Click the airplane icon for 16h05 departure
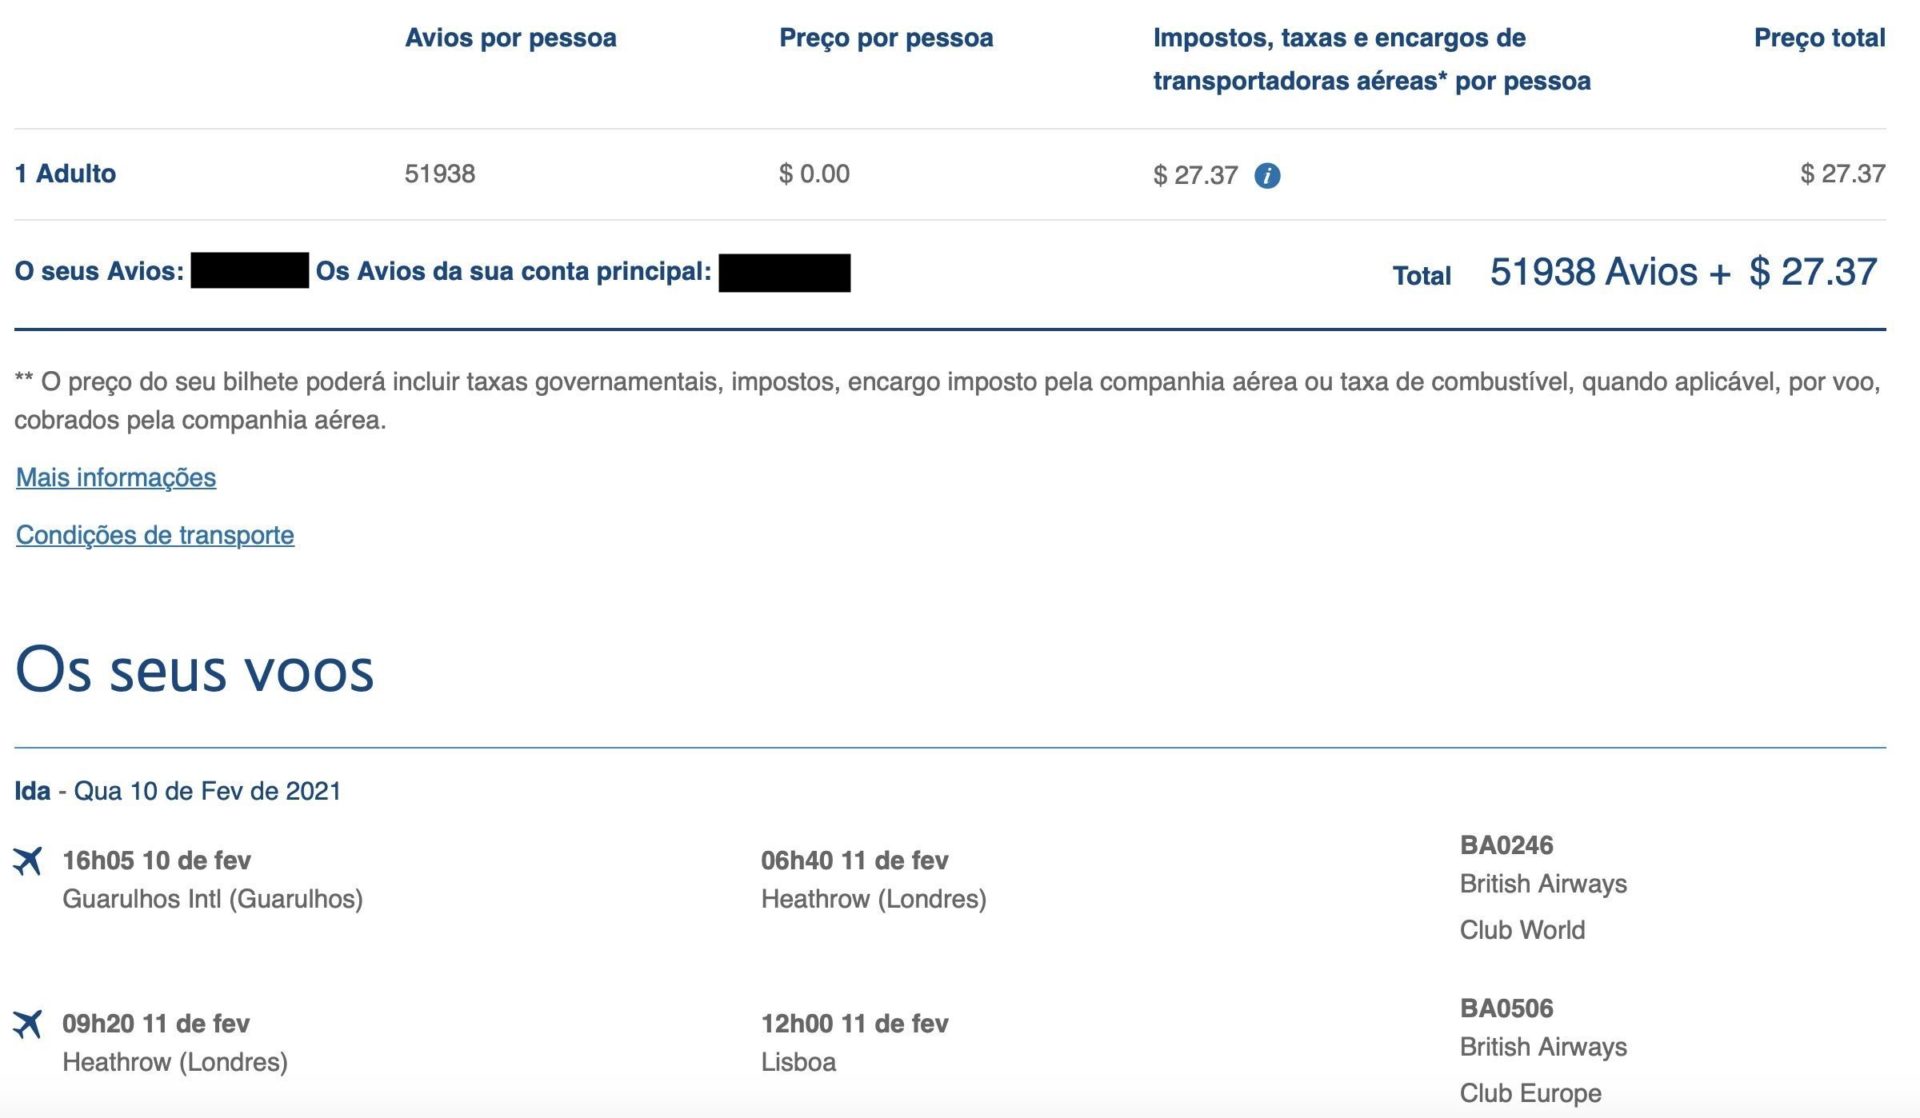This screenshot has height=1118, width=1920. pos(28,860)
